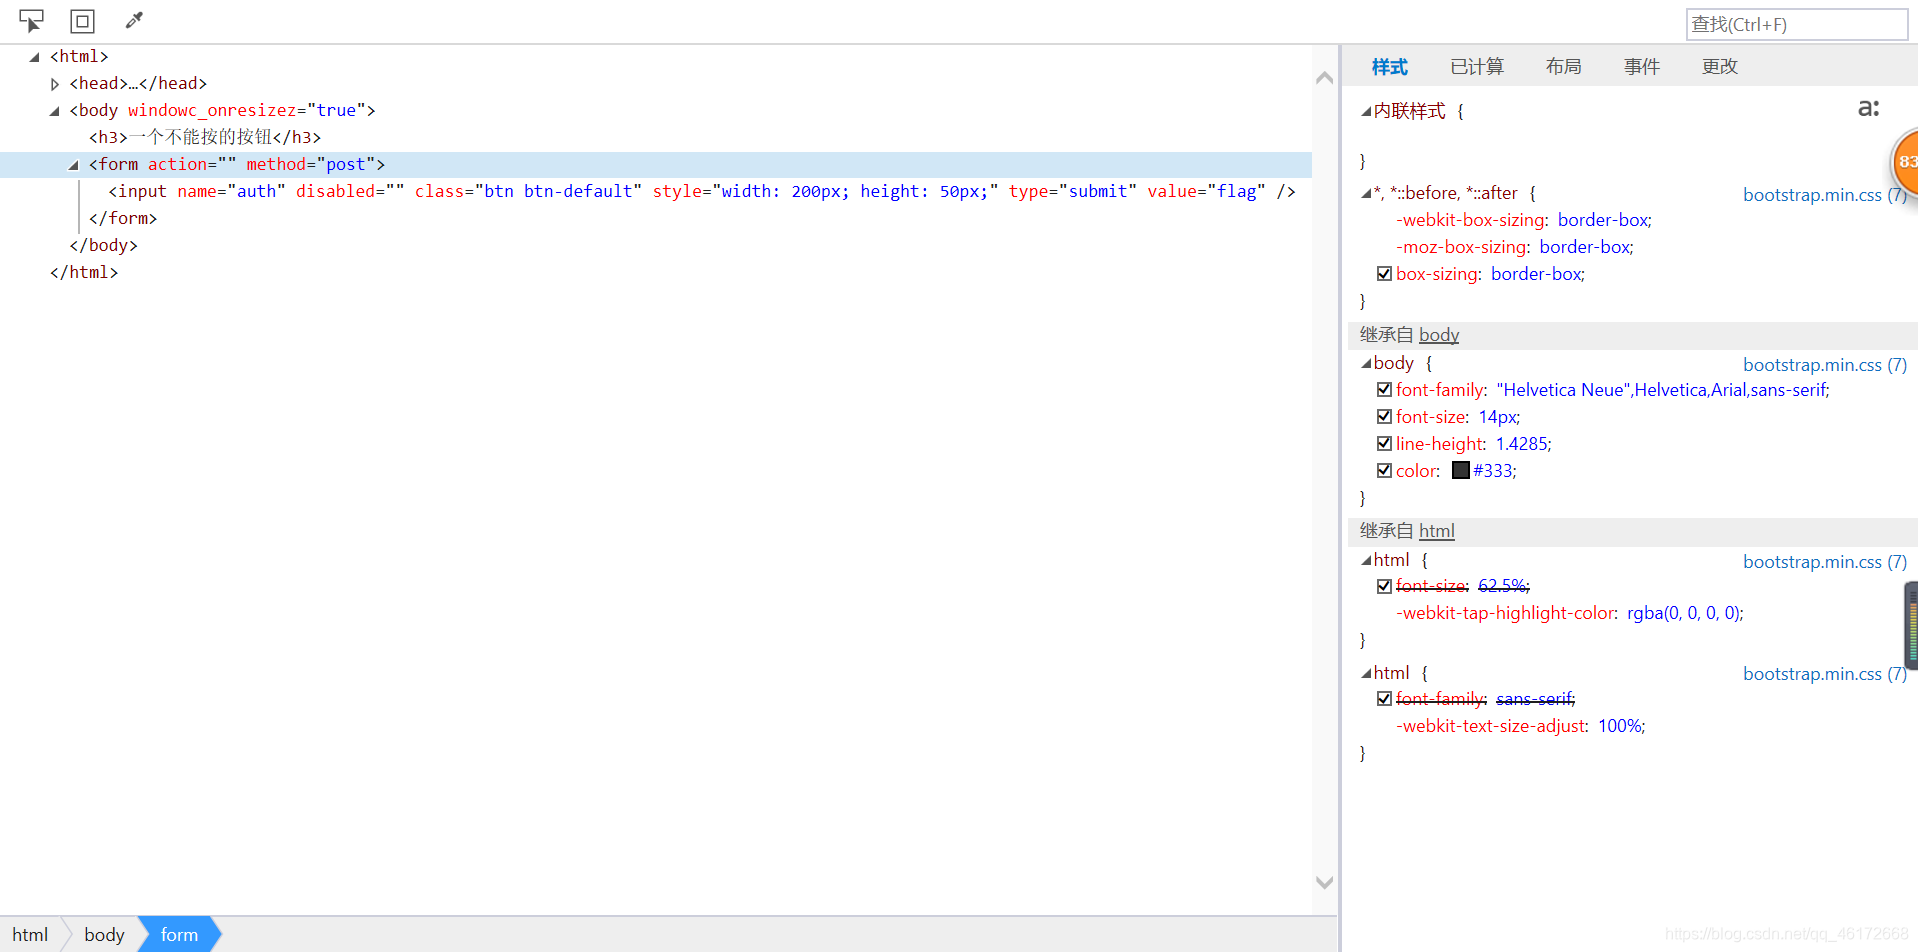The image size is (1918, 952).
Task: Toggle the DOM element highlighting box icon
Action: pos(83,21)
